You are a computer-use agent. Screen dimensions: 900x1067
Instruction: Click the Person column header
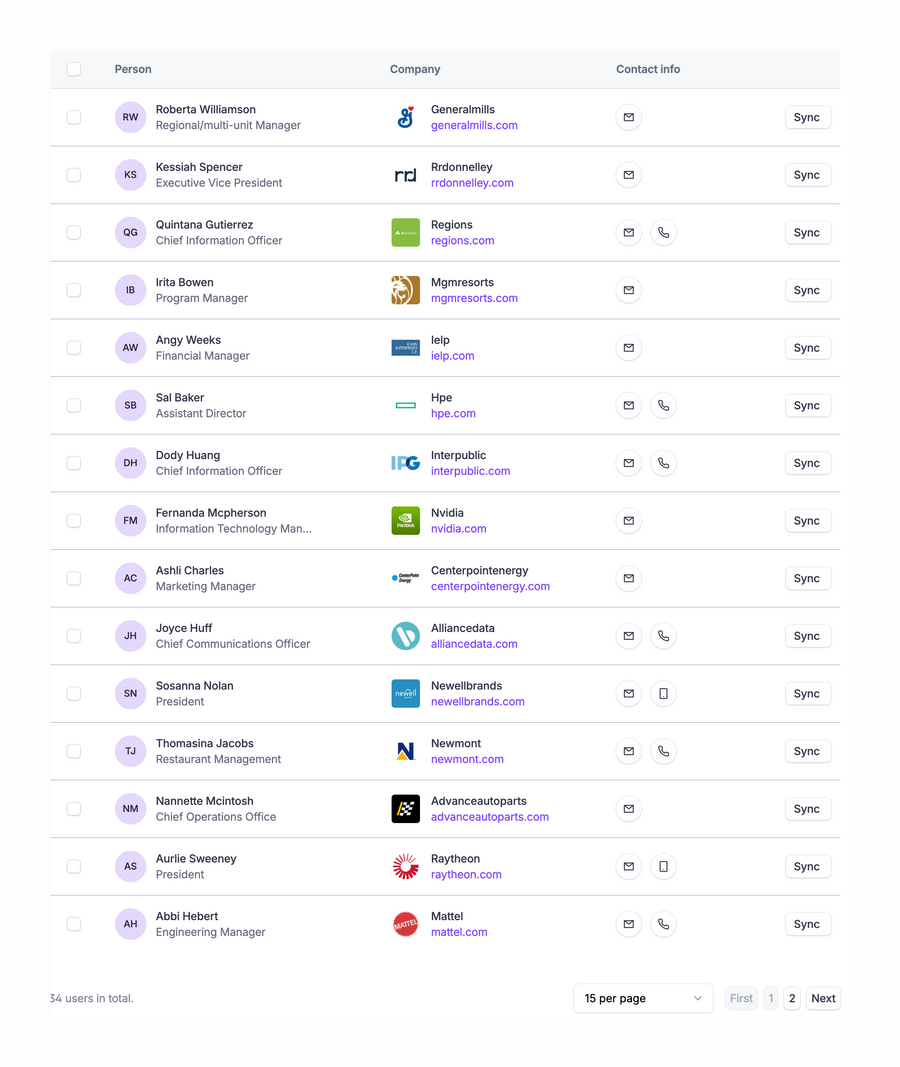coord(133,69)
